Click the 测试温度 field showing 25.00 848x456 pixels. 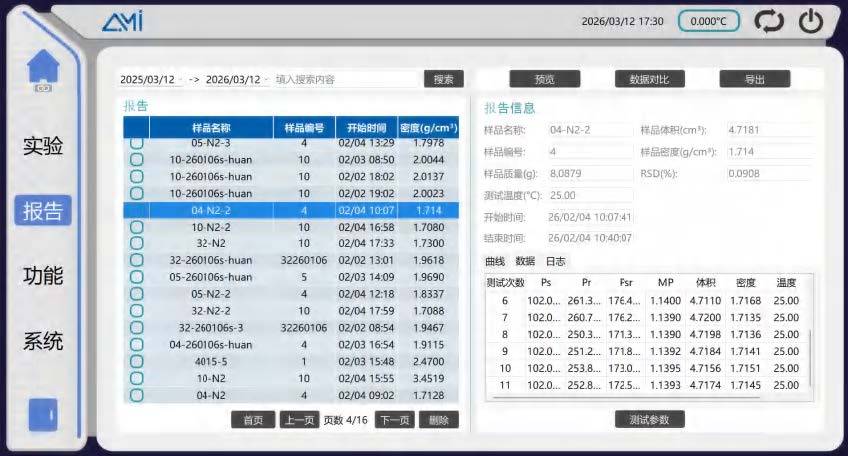pyautogui.click(x=589, y=195)
